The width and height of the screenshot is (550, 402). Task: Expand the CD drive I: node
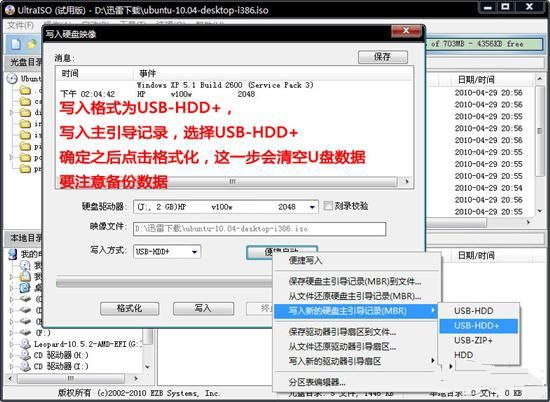[x=12, y=367]
